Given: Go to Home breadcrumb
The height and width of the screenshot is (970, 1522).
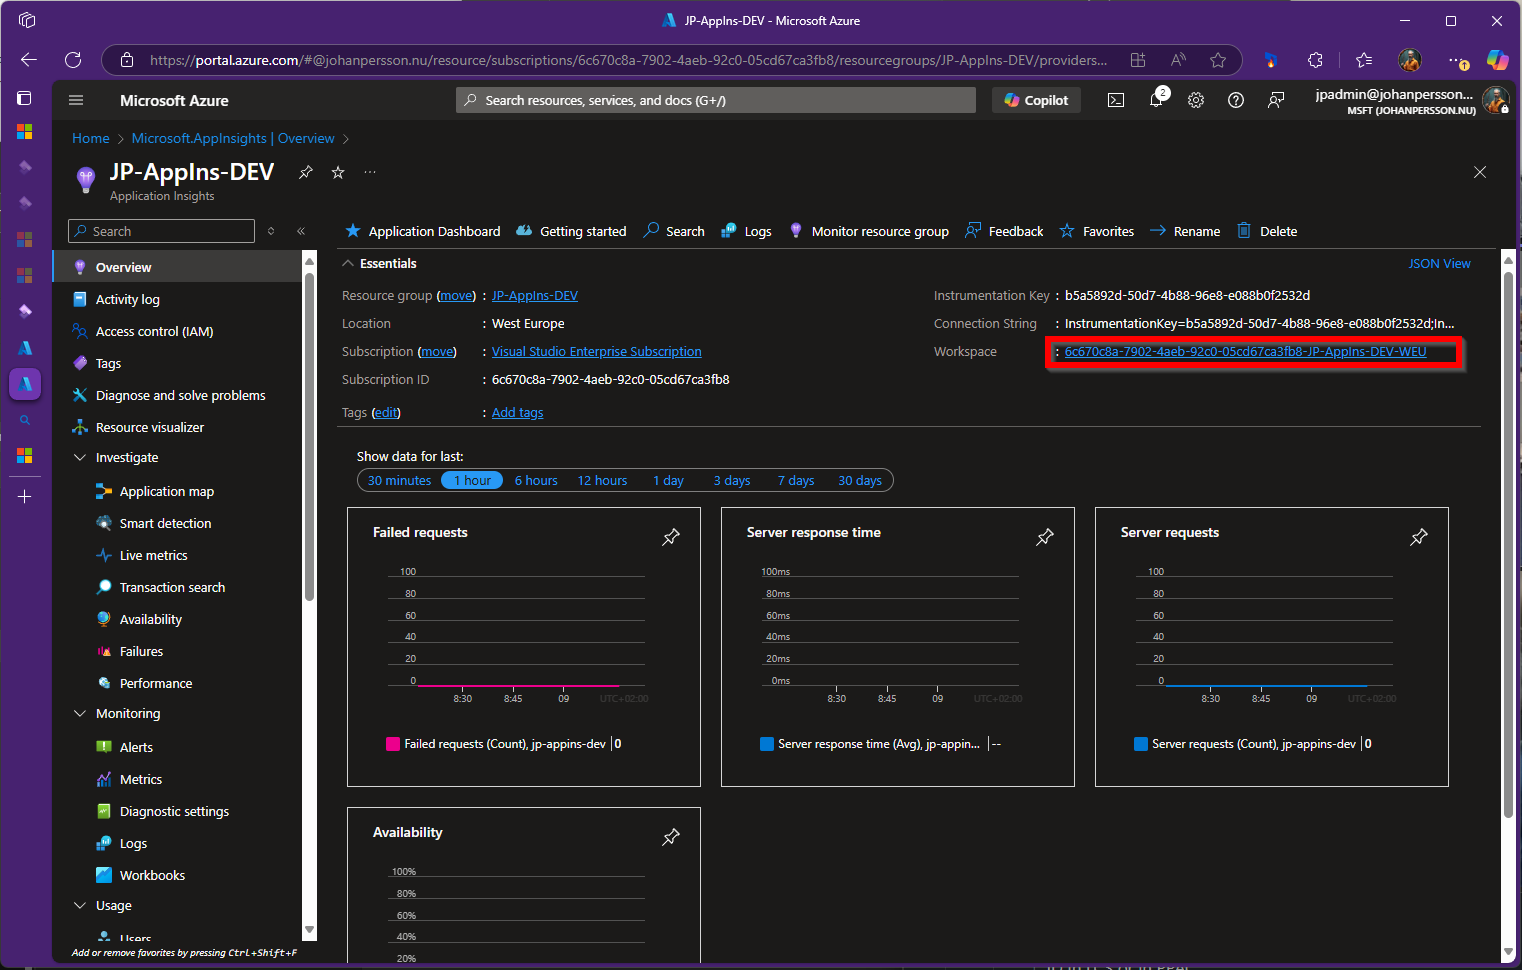Looking at the screenshot, I should [x=91, y=138].
